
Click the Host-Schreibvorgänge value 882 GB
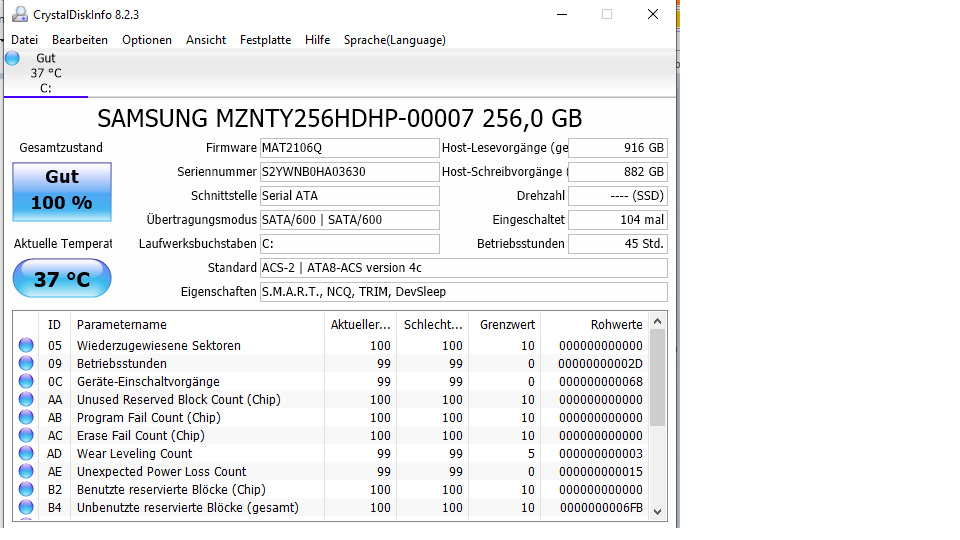(618, 171)
